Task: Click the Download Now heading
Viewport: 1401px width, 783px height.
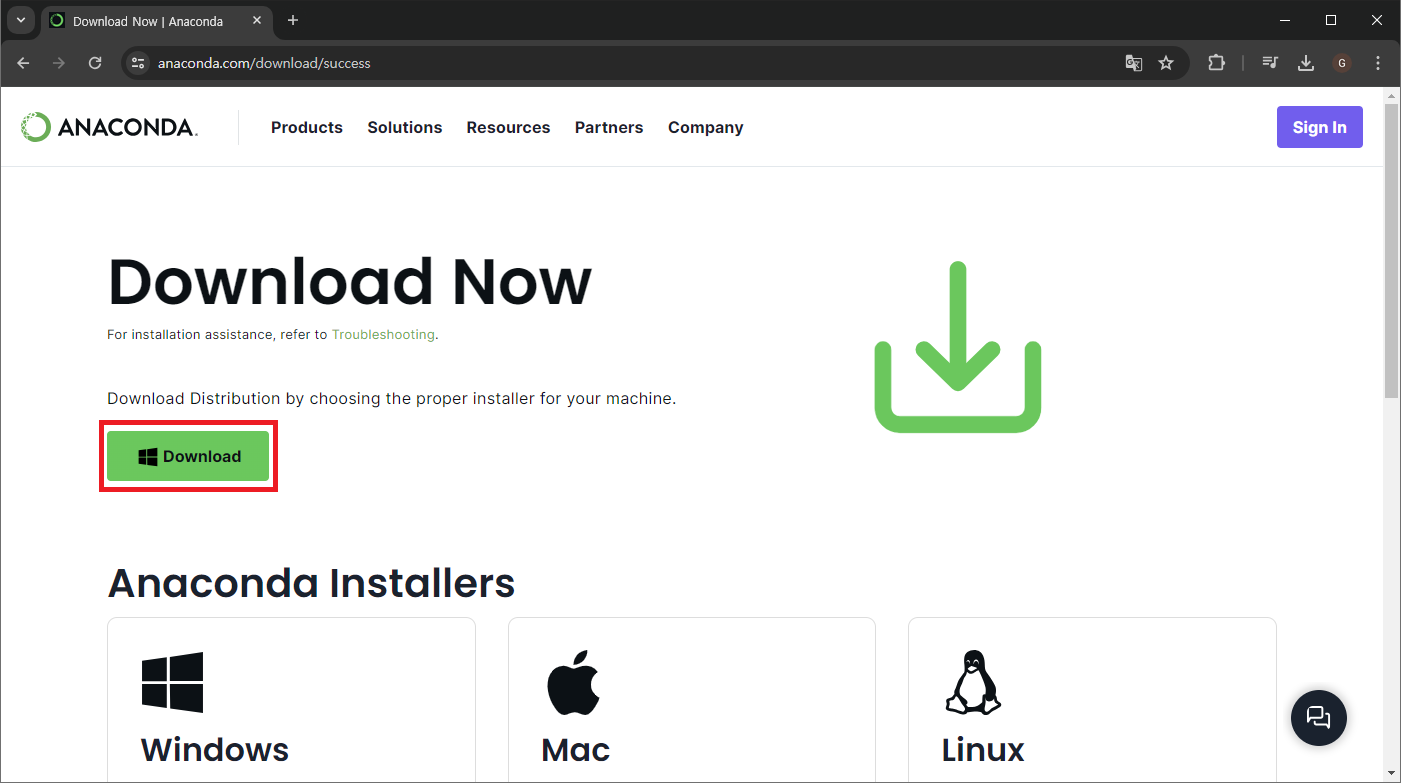Action: [x=350, y=282]
